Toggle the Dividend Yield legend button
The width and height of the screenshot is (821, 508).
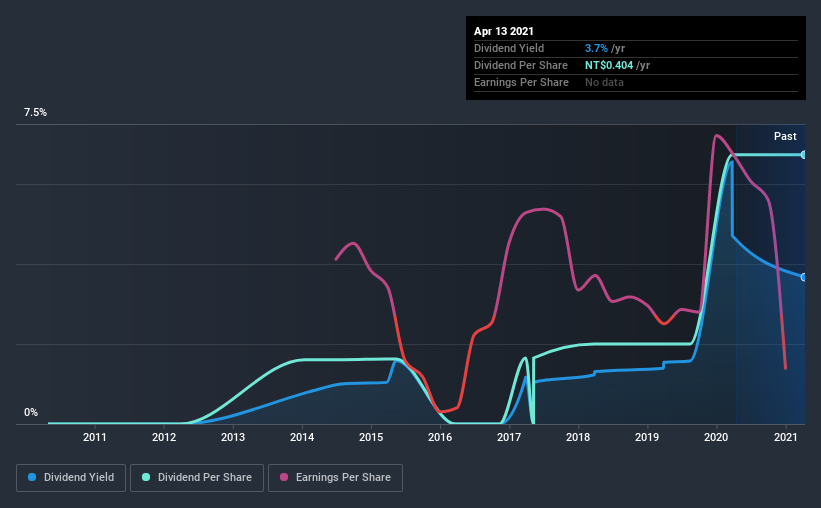click(71, 478)
